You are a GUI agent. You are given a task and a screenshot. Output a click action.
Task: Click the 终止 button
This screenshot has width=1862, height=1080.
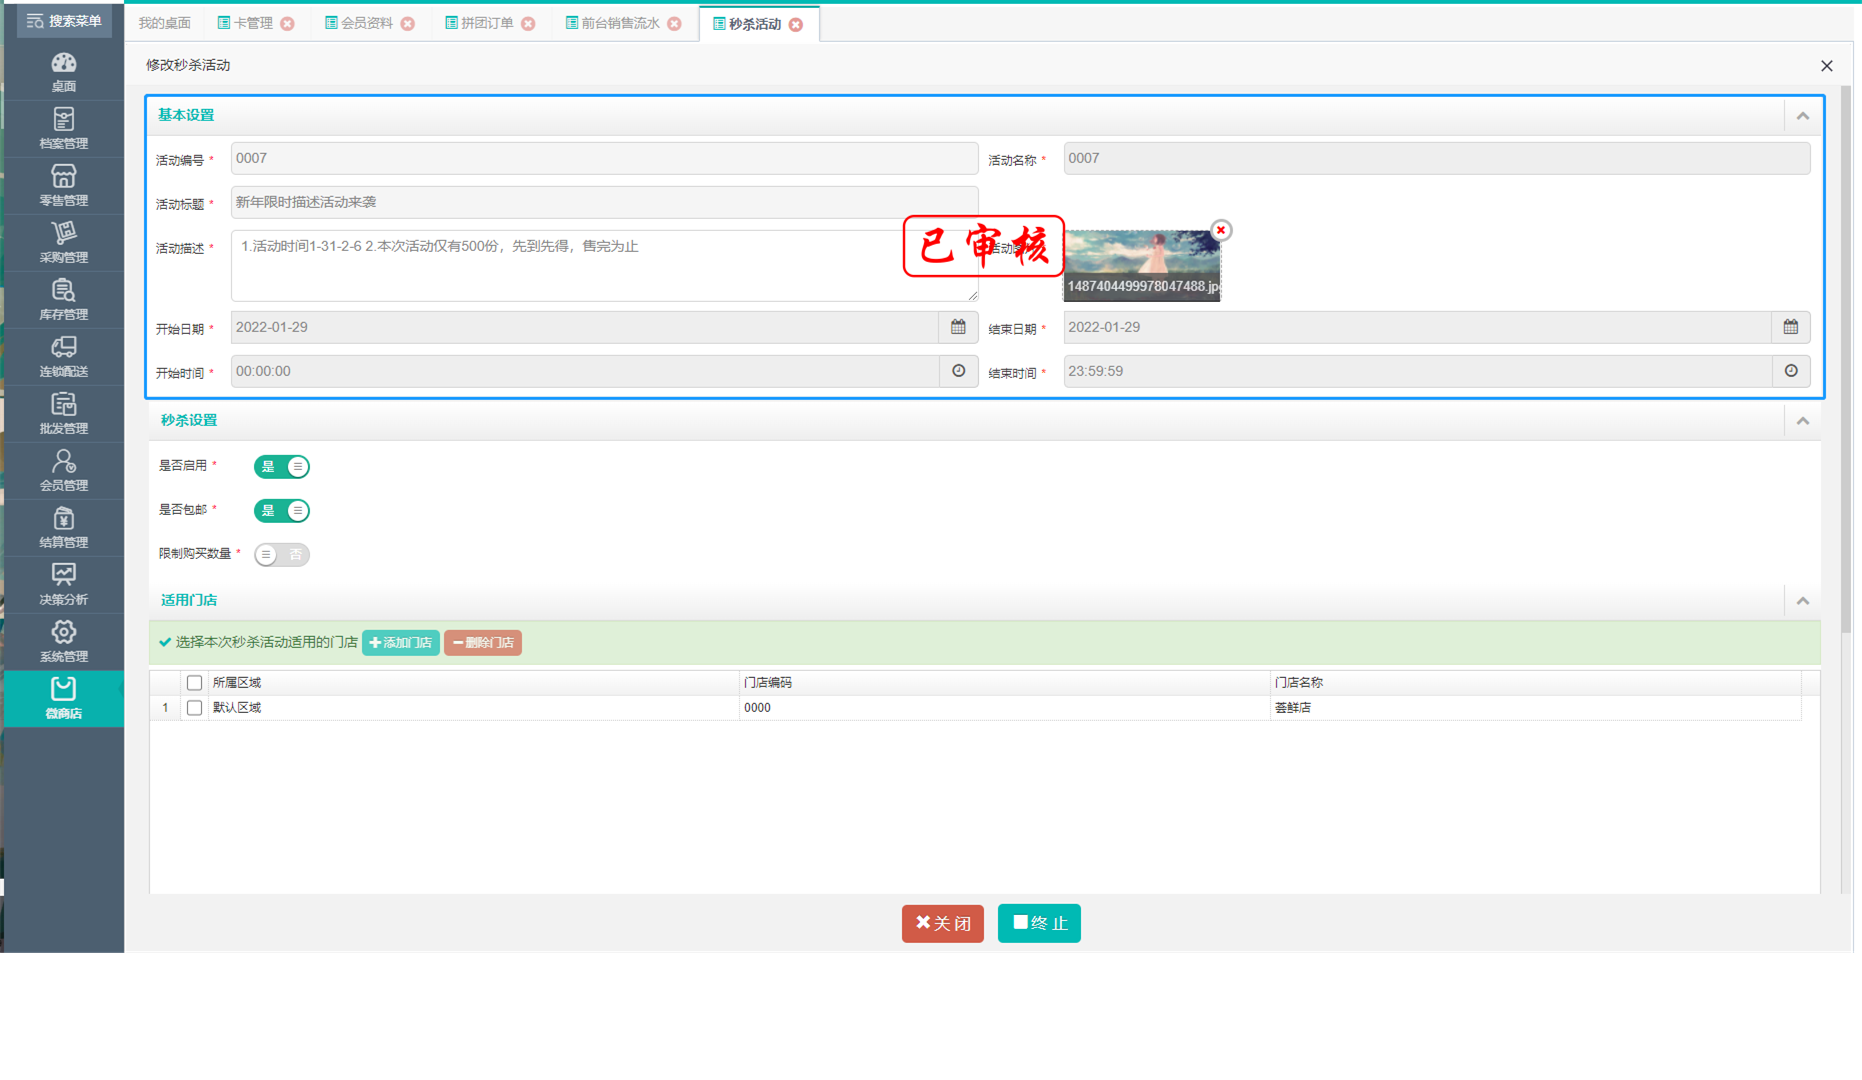[1039, 923]
